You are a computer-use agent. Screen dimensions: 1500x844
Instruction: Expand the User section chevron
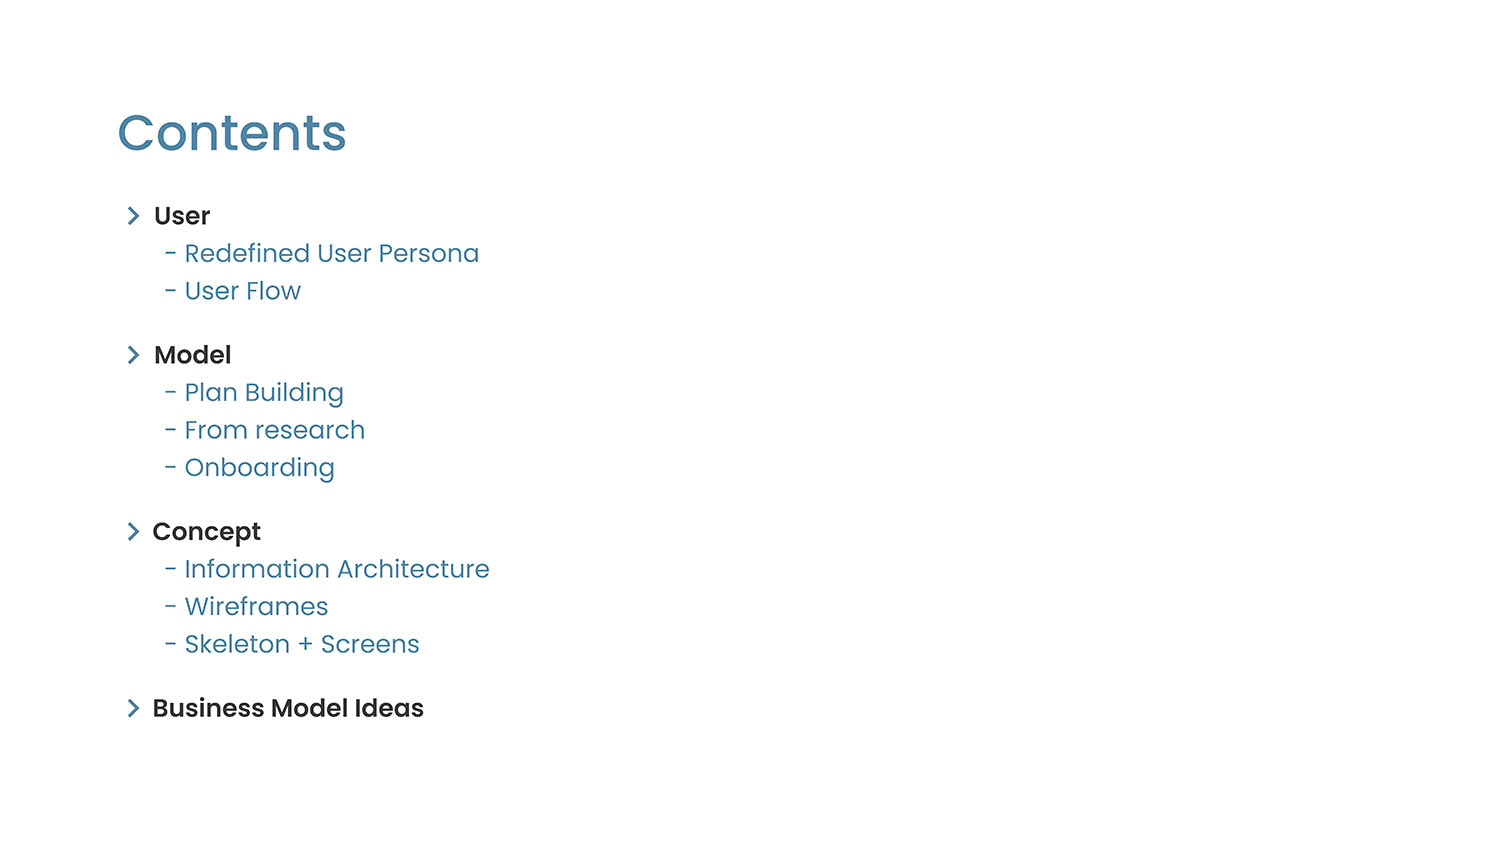tap(133, 216)
